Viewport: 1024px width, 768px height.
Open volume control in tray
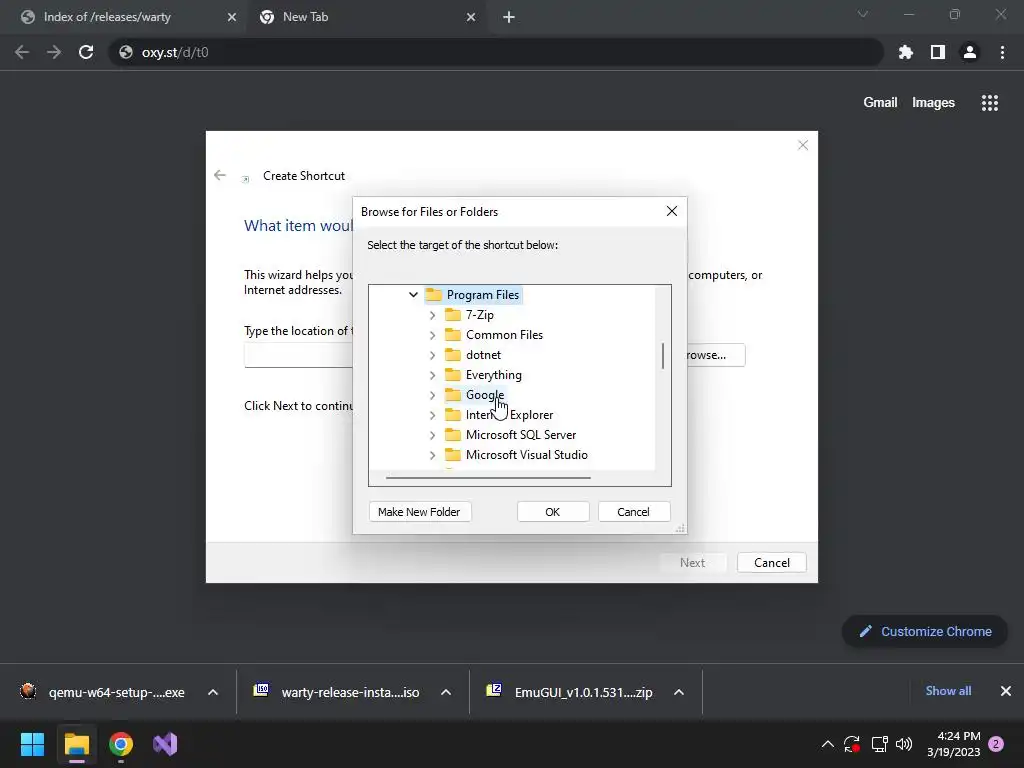pos(904,744)
